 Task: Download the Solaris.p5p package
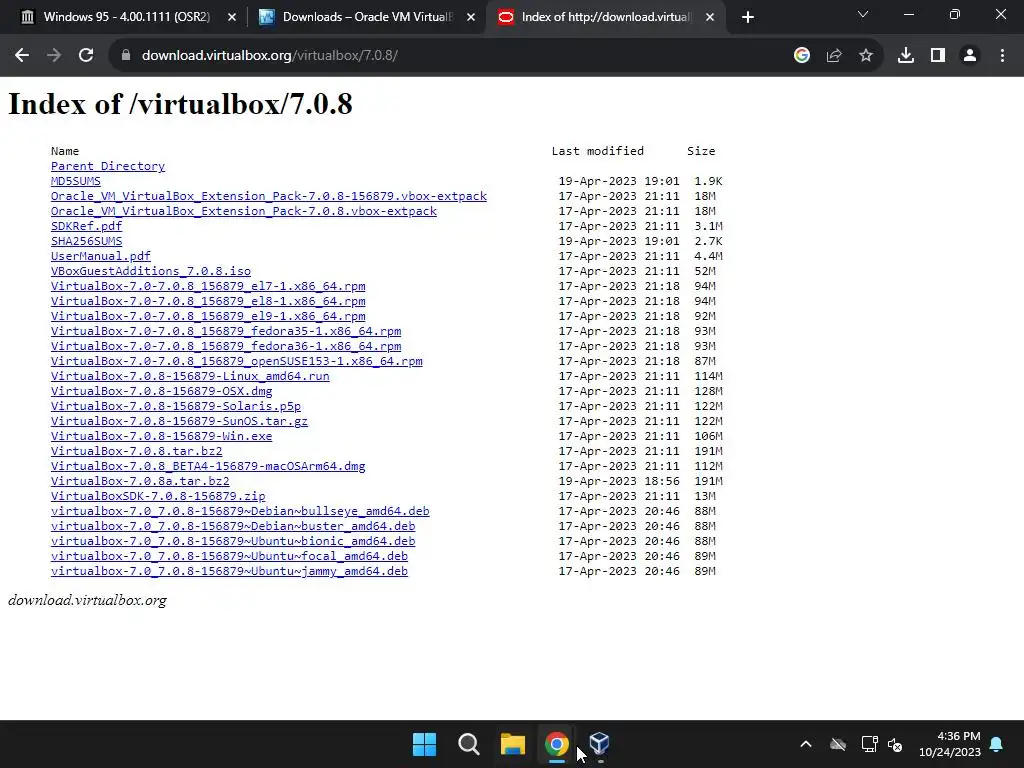point(176,406)
